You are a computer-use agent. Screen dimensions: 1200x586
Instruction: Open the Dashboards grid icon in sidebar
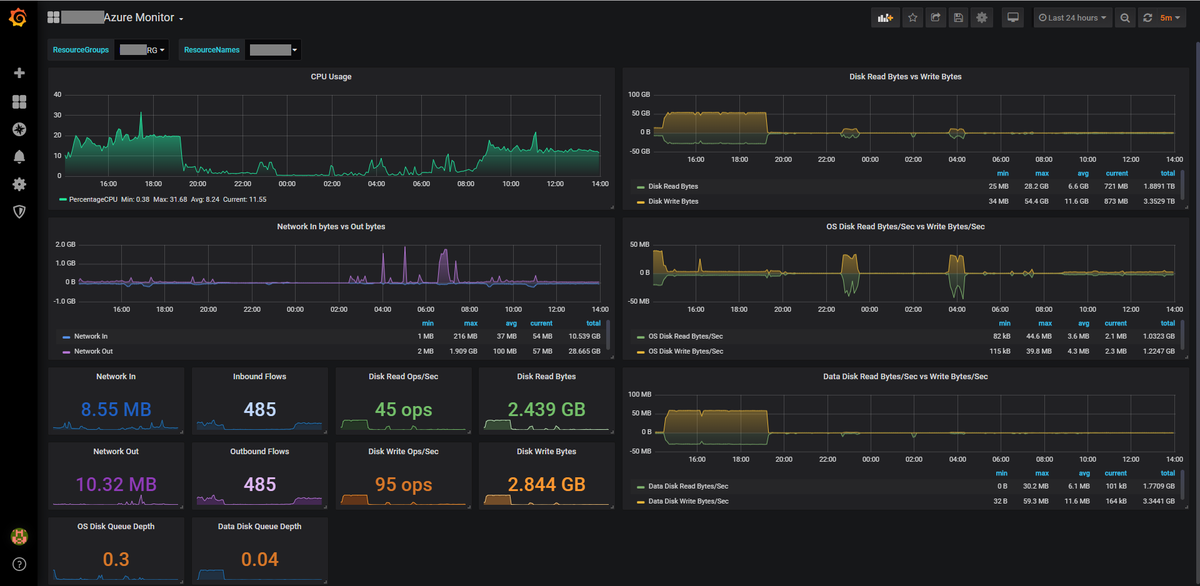point(19,102)
